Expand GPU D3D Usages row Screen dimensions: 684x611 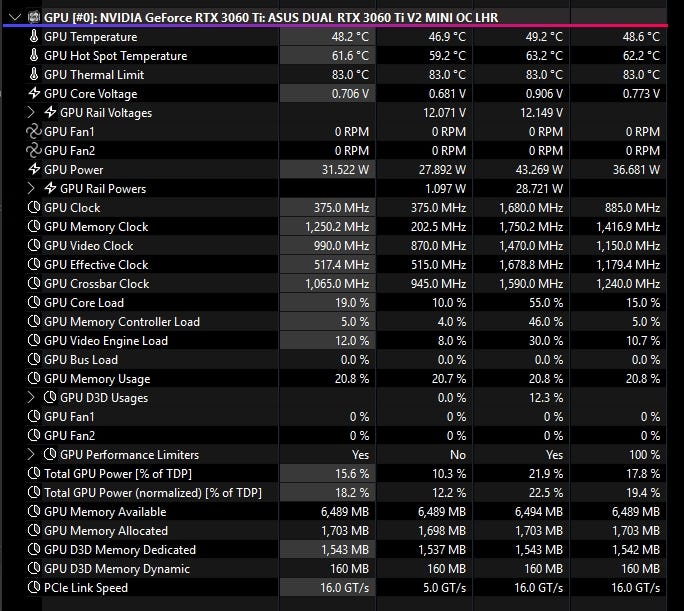pyautogui.click(x=31, y=397)
